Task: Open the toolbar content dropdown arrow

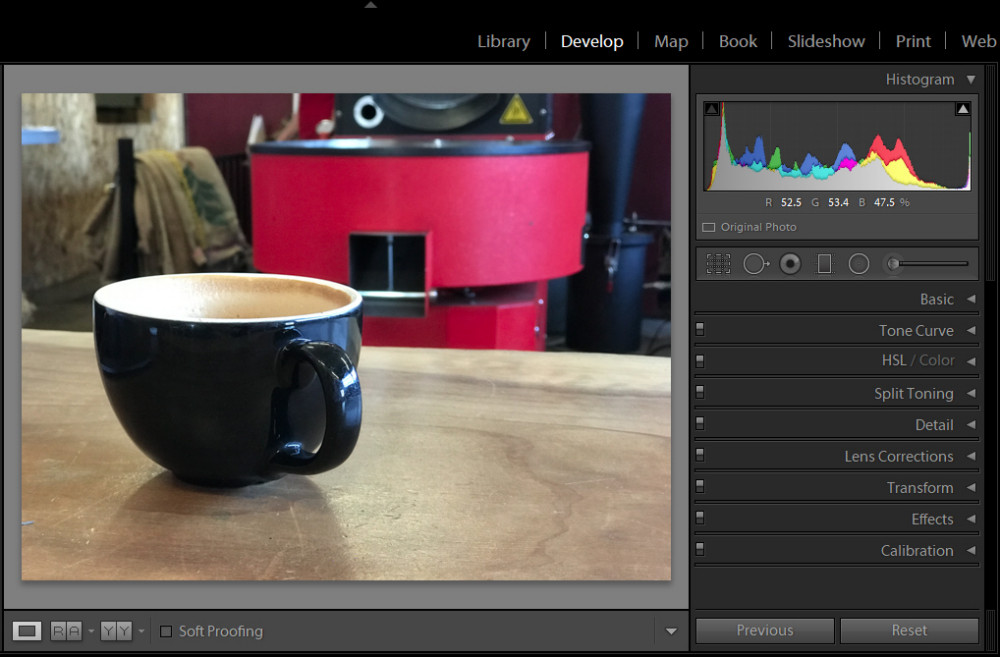Action: click(671, 631)
